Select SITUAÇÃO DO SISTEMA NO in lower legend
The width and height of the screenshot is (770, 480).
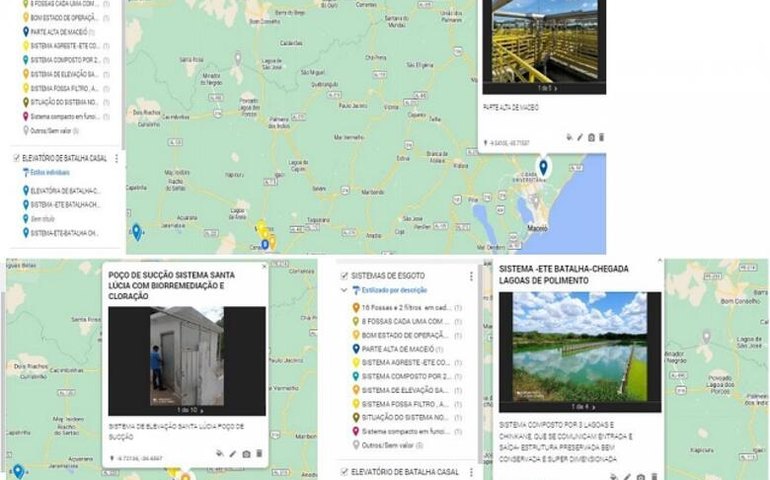click(407, 418)
